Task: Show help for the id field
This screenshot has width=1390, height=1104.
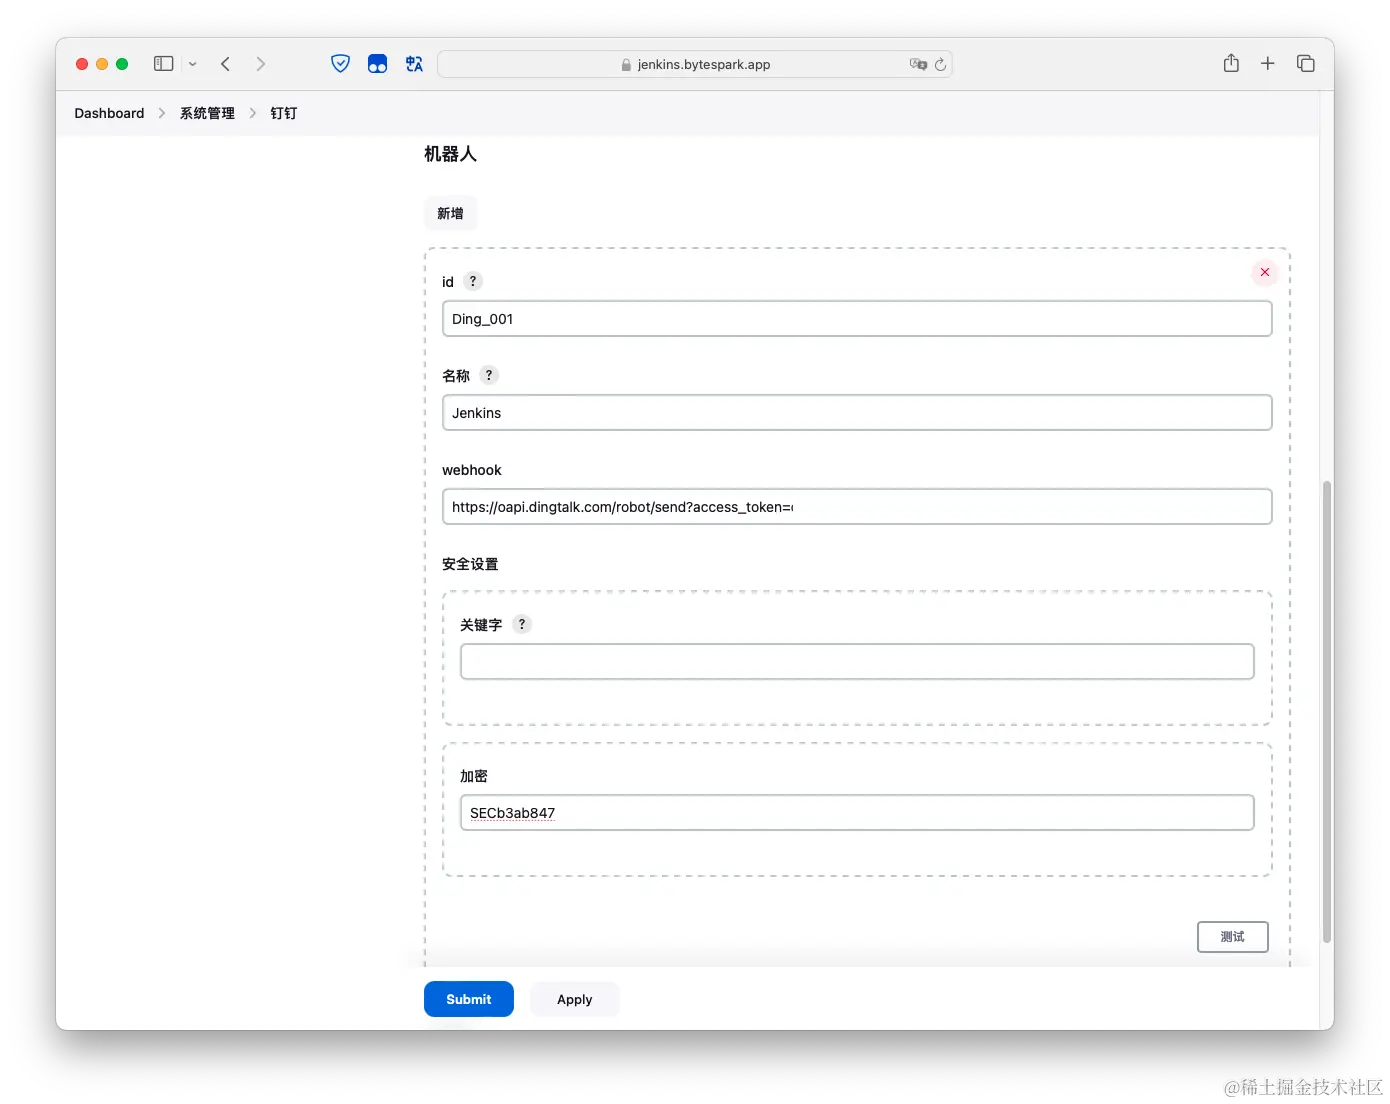Action: 473,281
